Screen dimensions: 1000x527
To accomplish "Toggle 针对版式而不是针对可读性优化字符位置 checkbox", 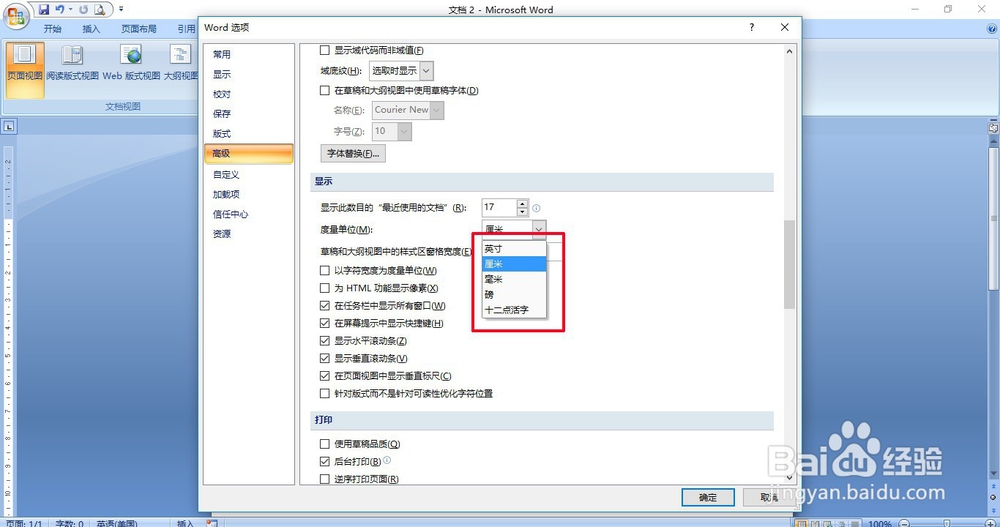I will pyautogui.click(x=325, y=393).
